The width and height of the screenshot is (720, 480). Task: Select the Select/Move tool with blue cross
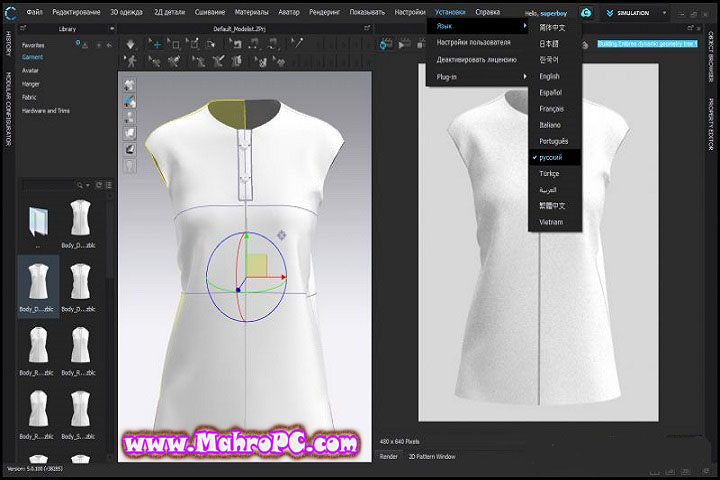[155, 44]
